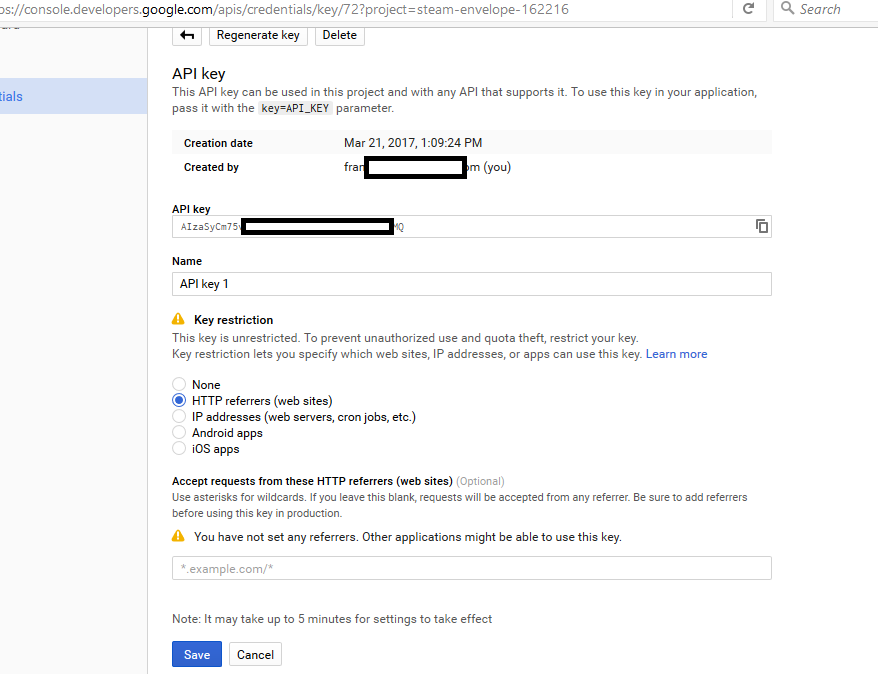Screen dimensions: 878x674
Task: Select Android apps restriction
Action: 179,433
